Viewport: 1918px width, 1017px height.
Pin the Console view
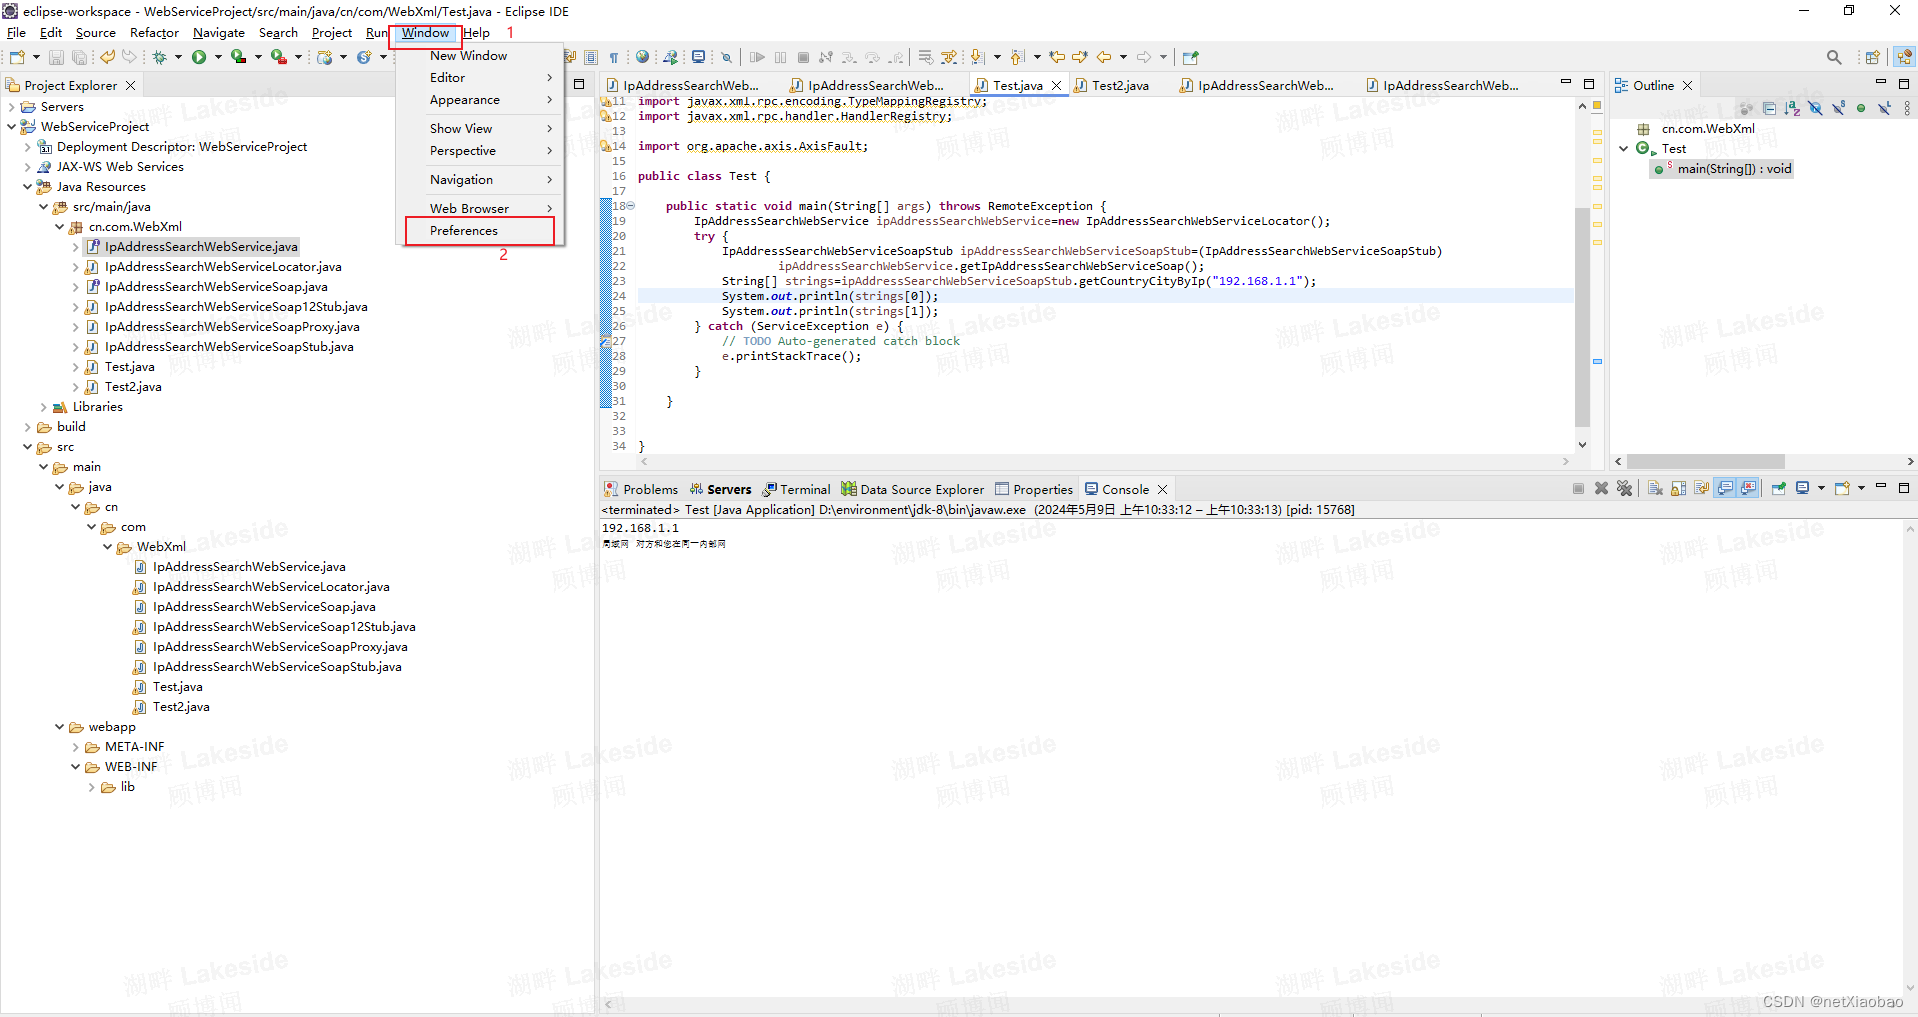(1778, 489)
